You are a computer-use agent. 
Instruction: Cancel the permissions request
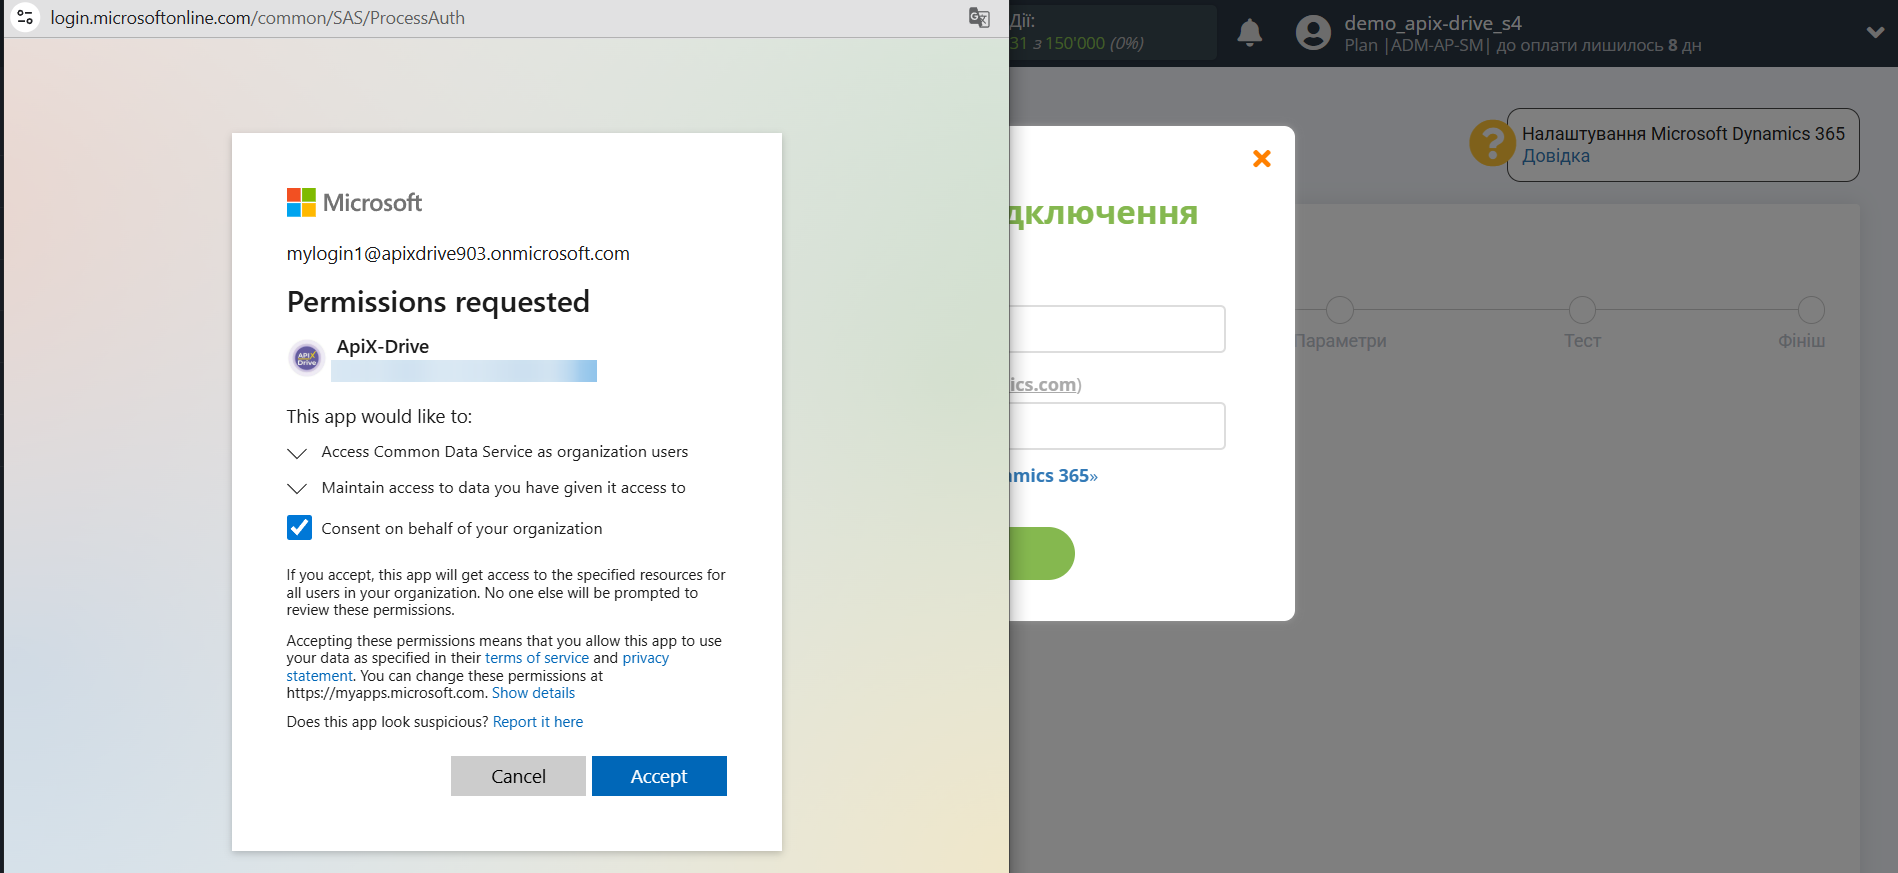pos(518,776)
